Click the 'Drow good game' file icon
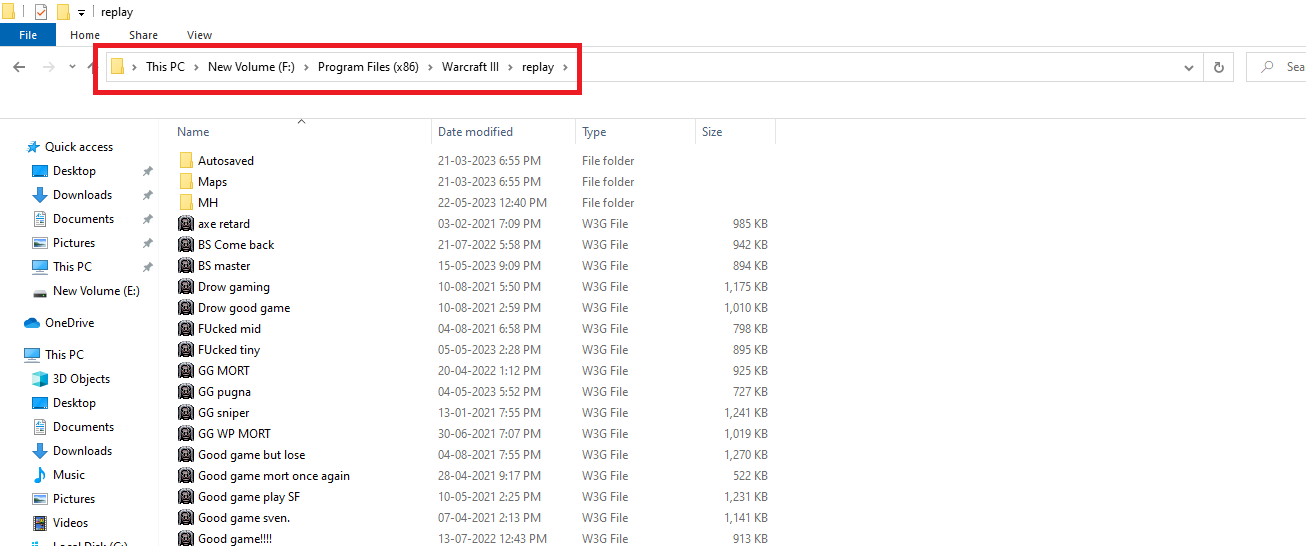The height and width of the screenshot is (546, 1306). 186,308
